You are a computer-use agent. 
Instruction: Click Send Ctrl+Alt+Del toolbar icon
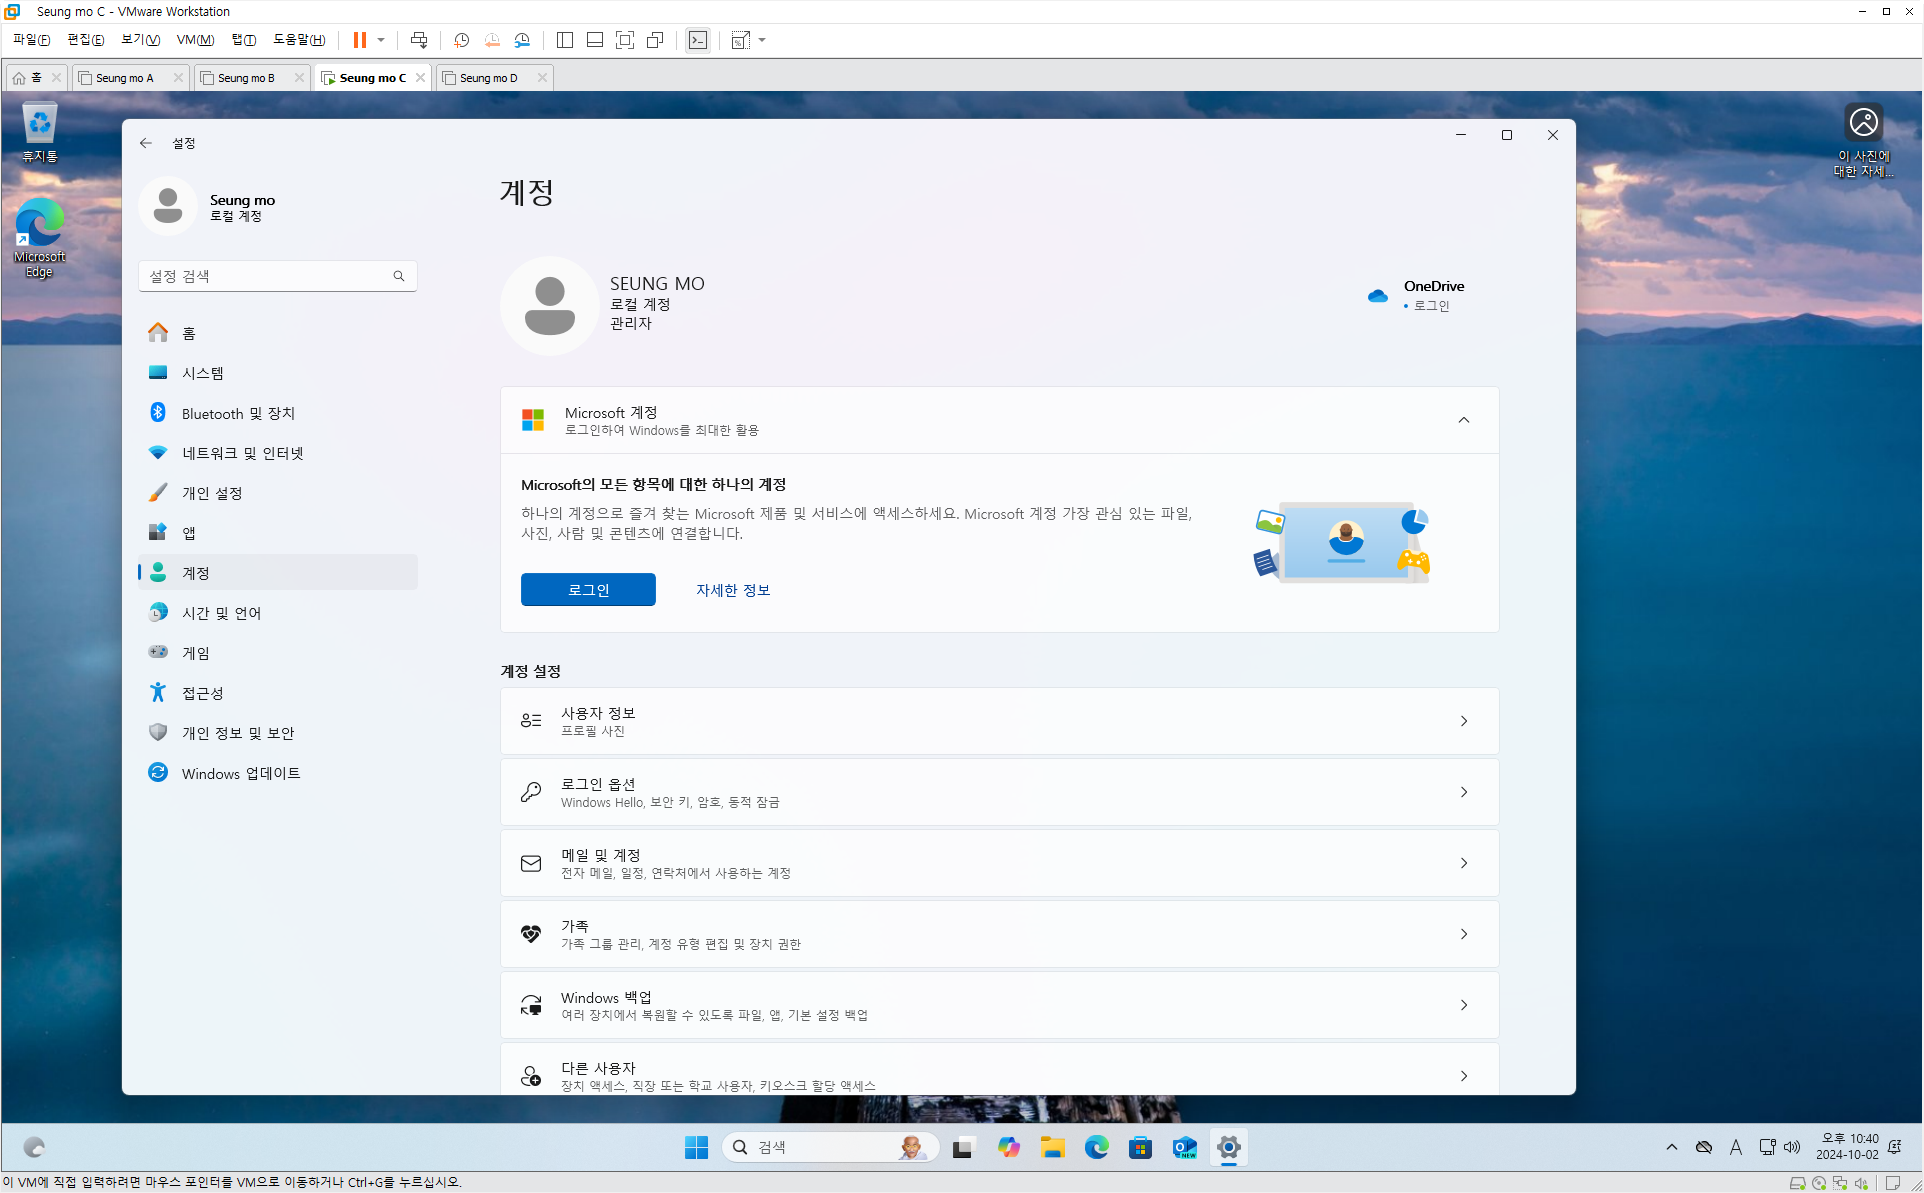419,40
